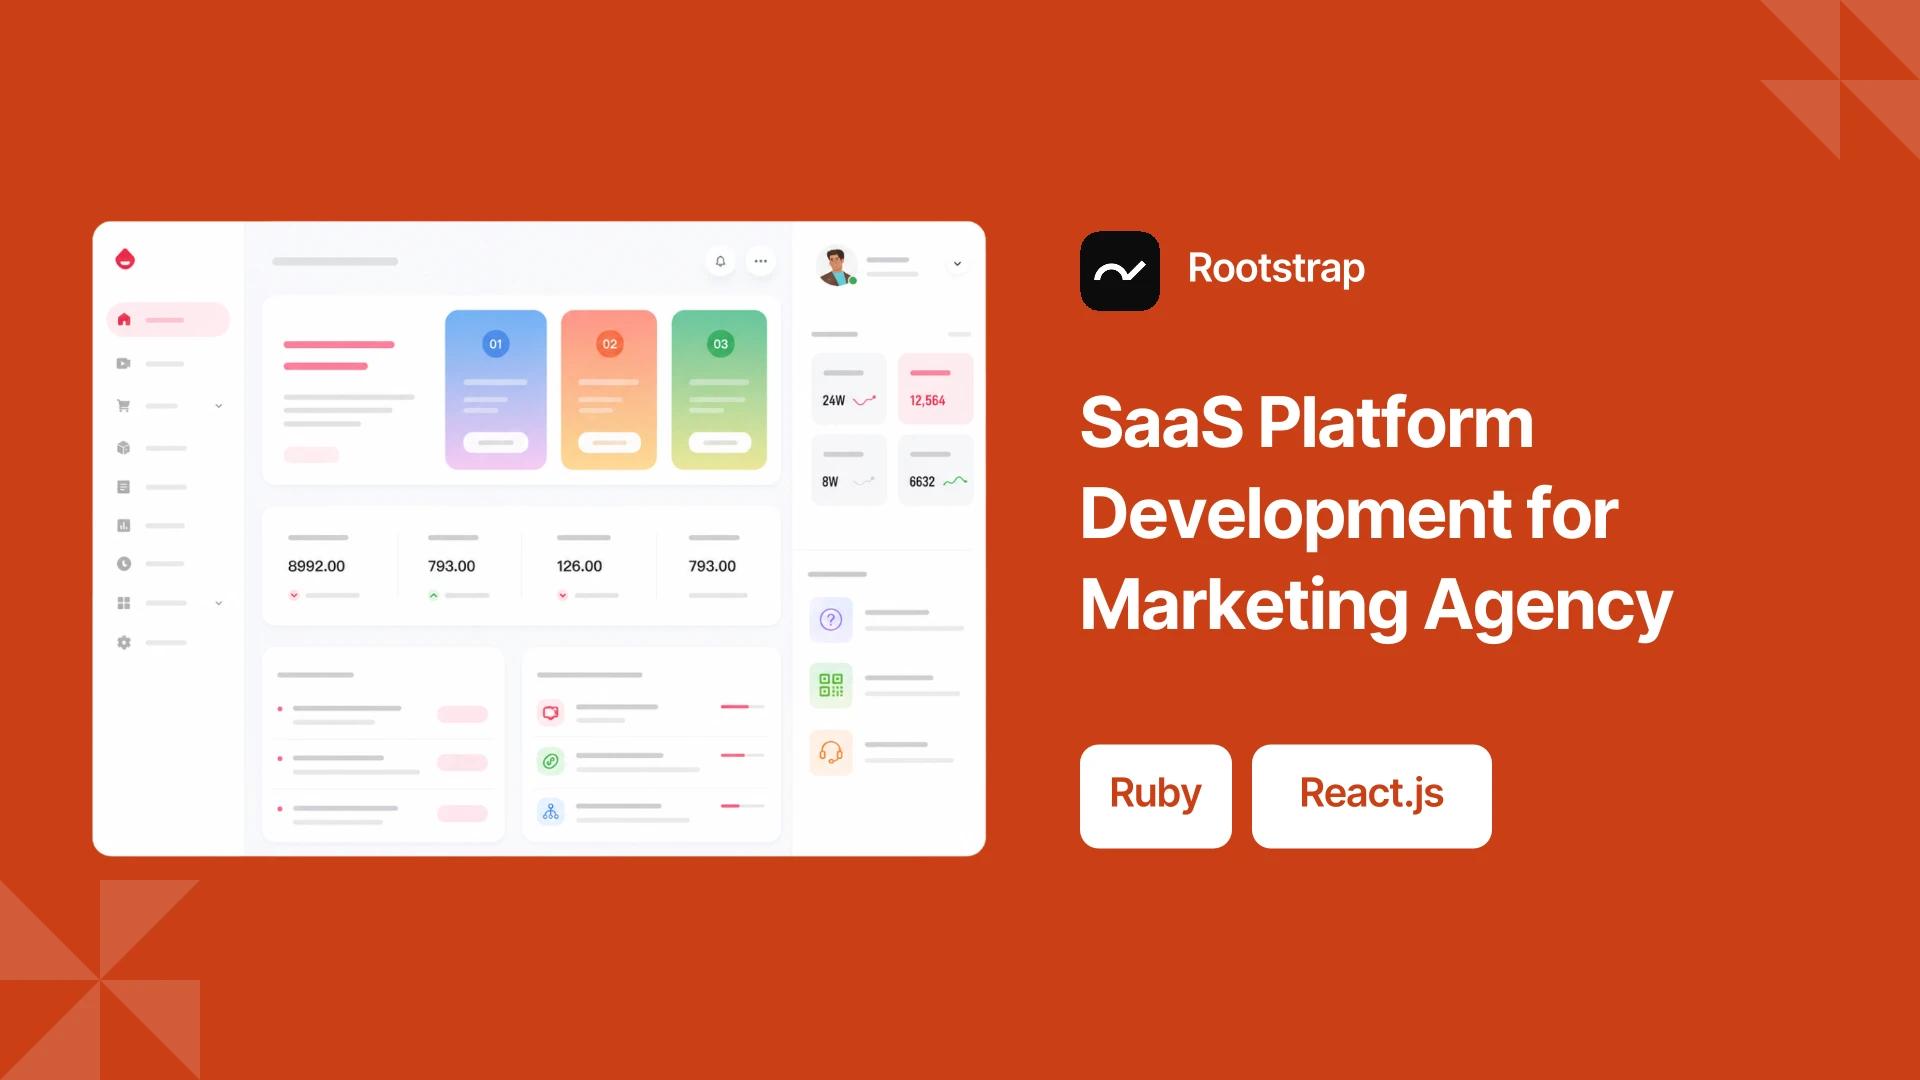Click the React.js tag
The image size is (1920, 1080).
point(1372,796)
